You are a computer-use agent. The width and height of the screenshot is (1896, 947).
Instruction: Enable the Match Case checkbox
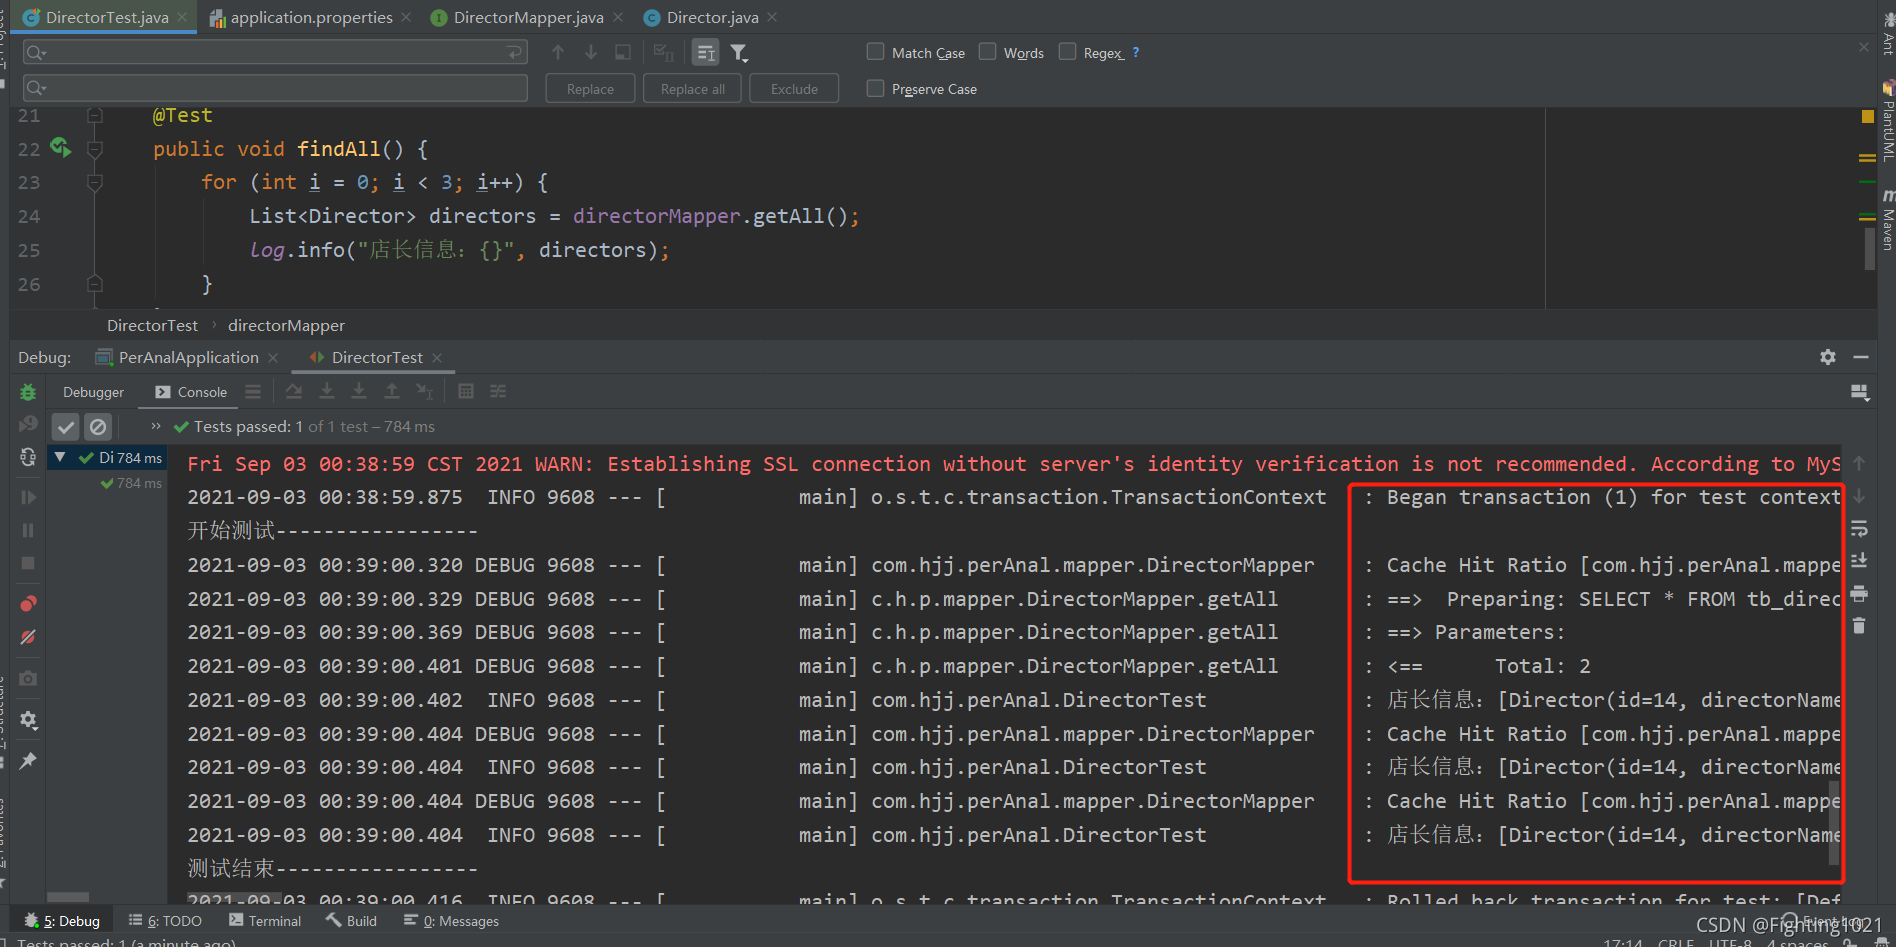875,52
